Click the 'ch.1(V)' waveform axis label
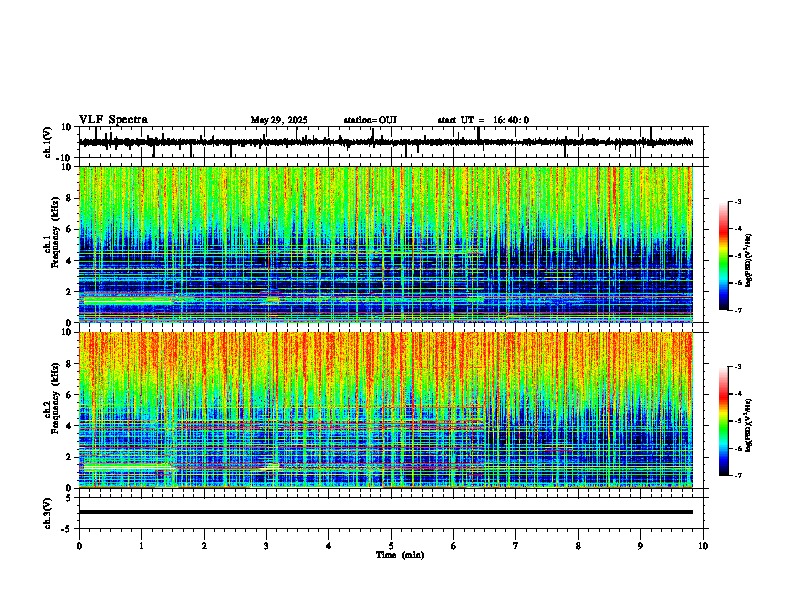 [48, 142]
